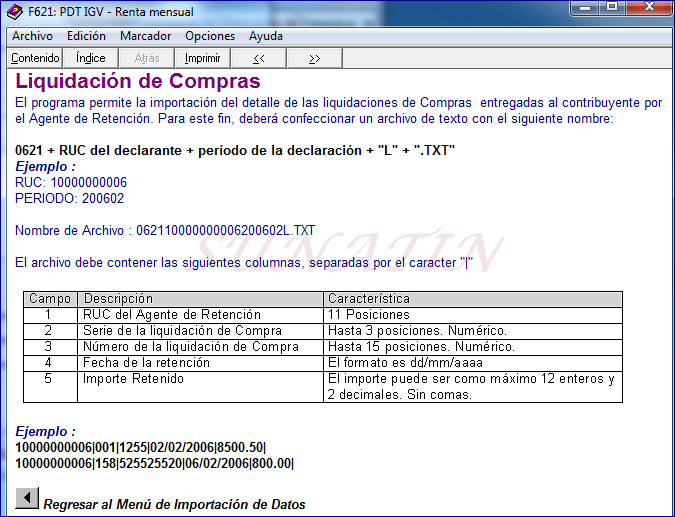The height and width of the screenshot is (517, 675).
Task: Click the back arrow icon to return to menu
Action: coord(27,498)
